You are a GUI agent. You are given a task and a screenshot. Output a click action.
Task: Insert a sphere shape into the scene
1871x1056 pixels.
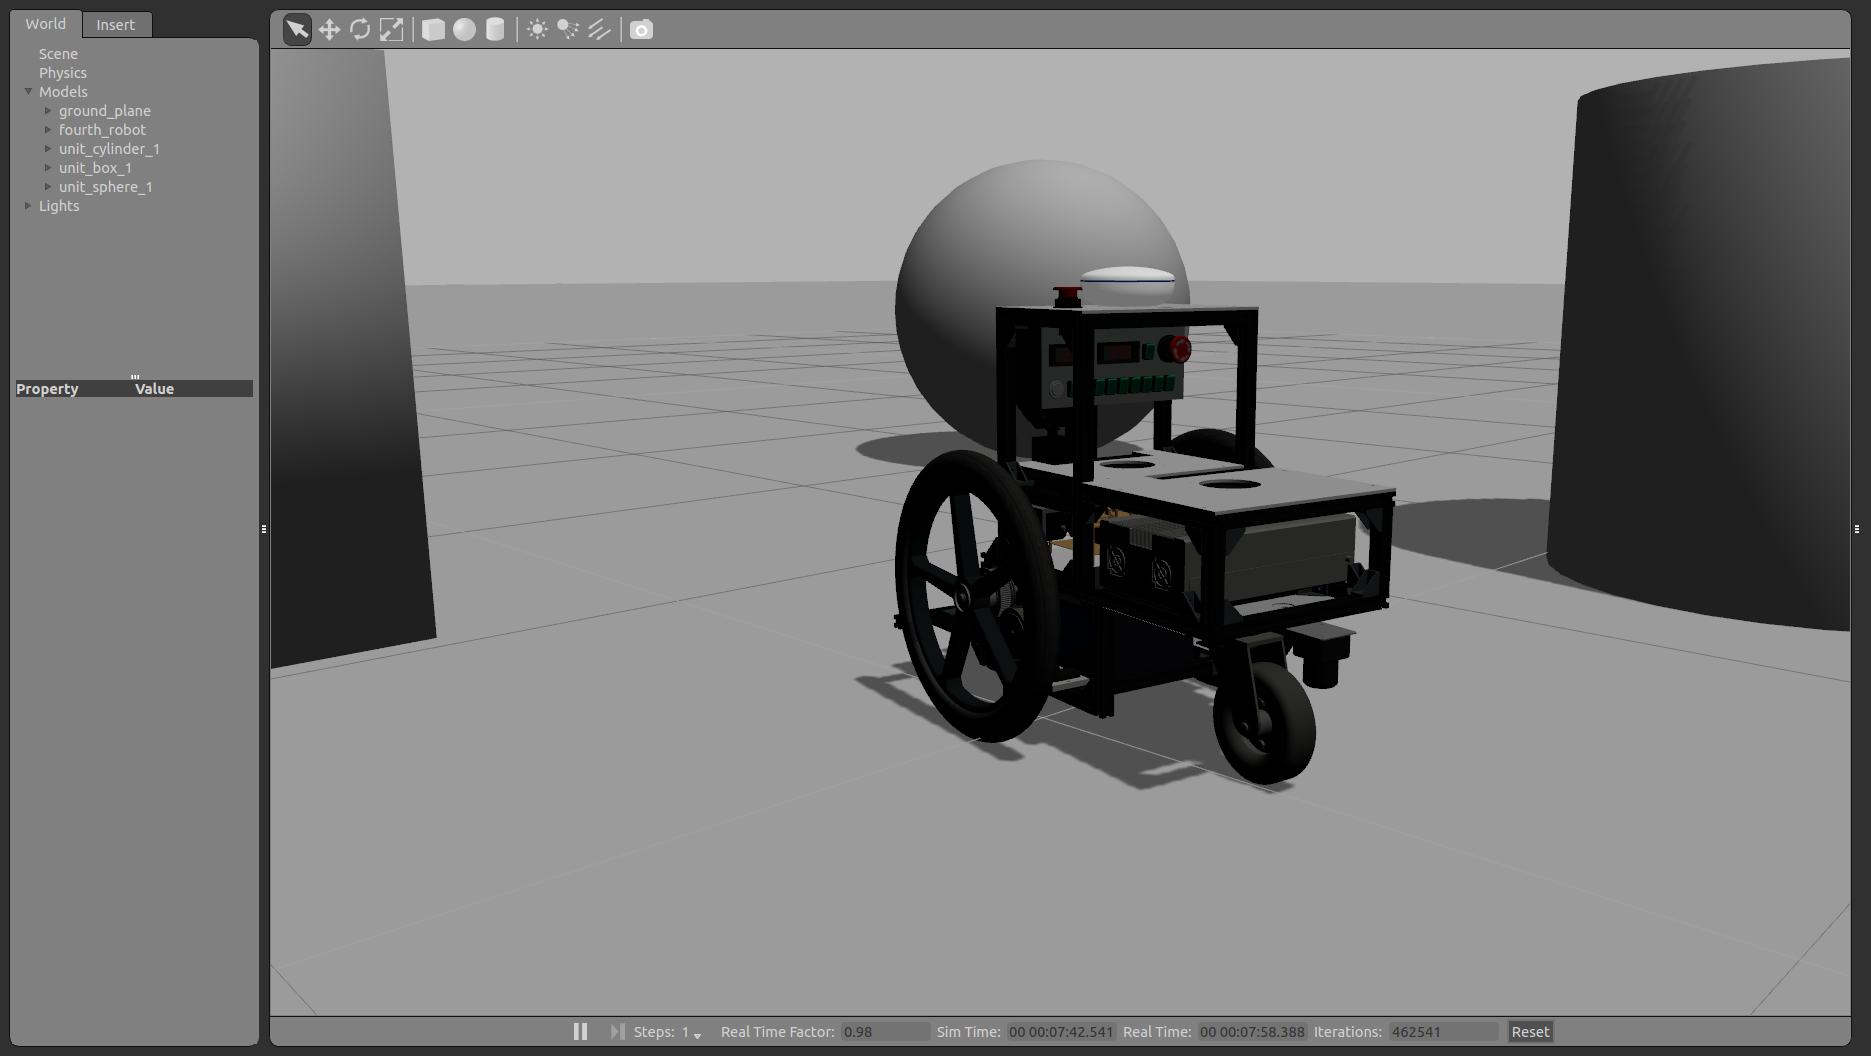[x=464, y=29]
